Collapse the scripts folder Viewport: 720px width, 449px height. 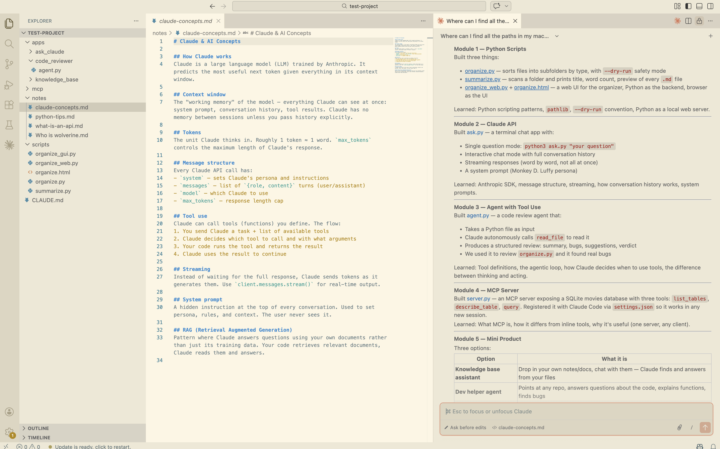coord(40,144)
